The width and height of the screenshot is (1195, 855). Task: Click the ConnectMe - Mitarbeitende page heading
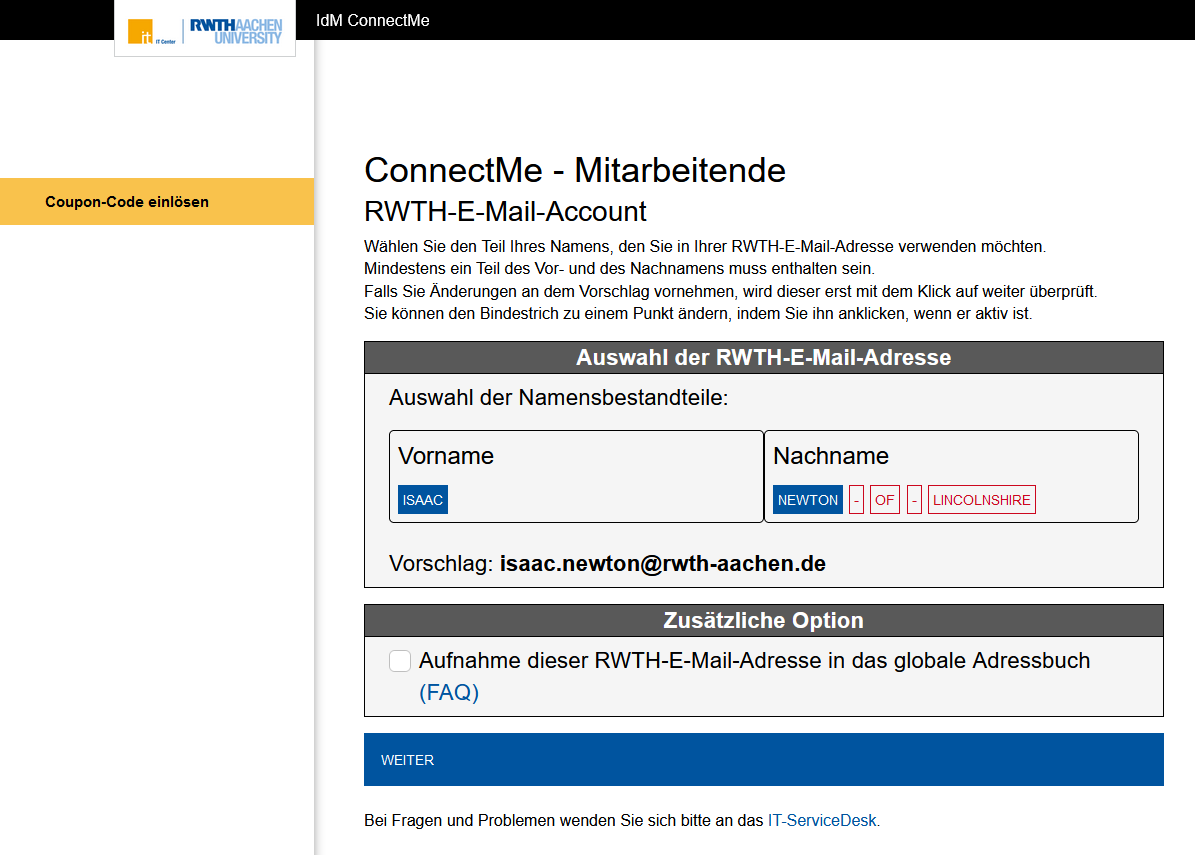[575, 170]
